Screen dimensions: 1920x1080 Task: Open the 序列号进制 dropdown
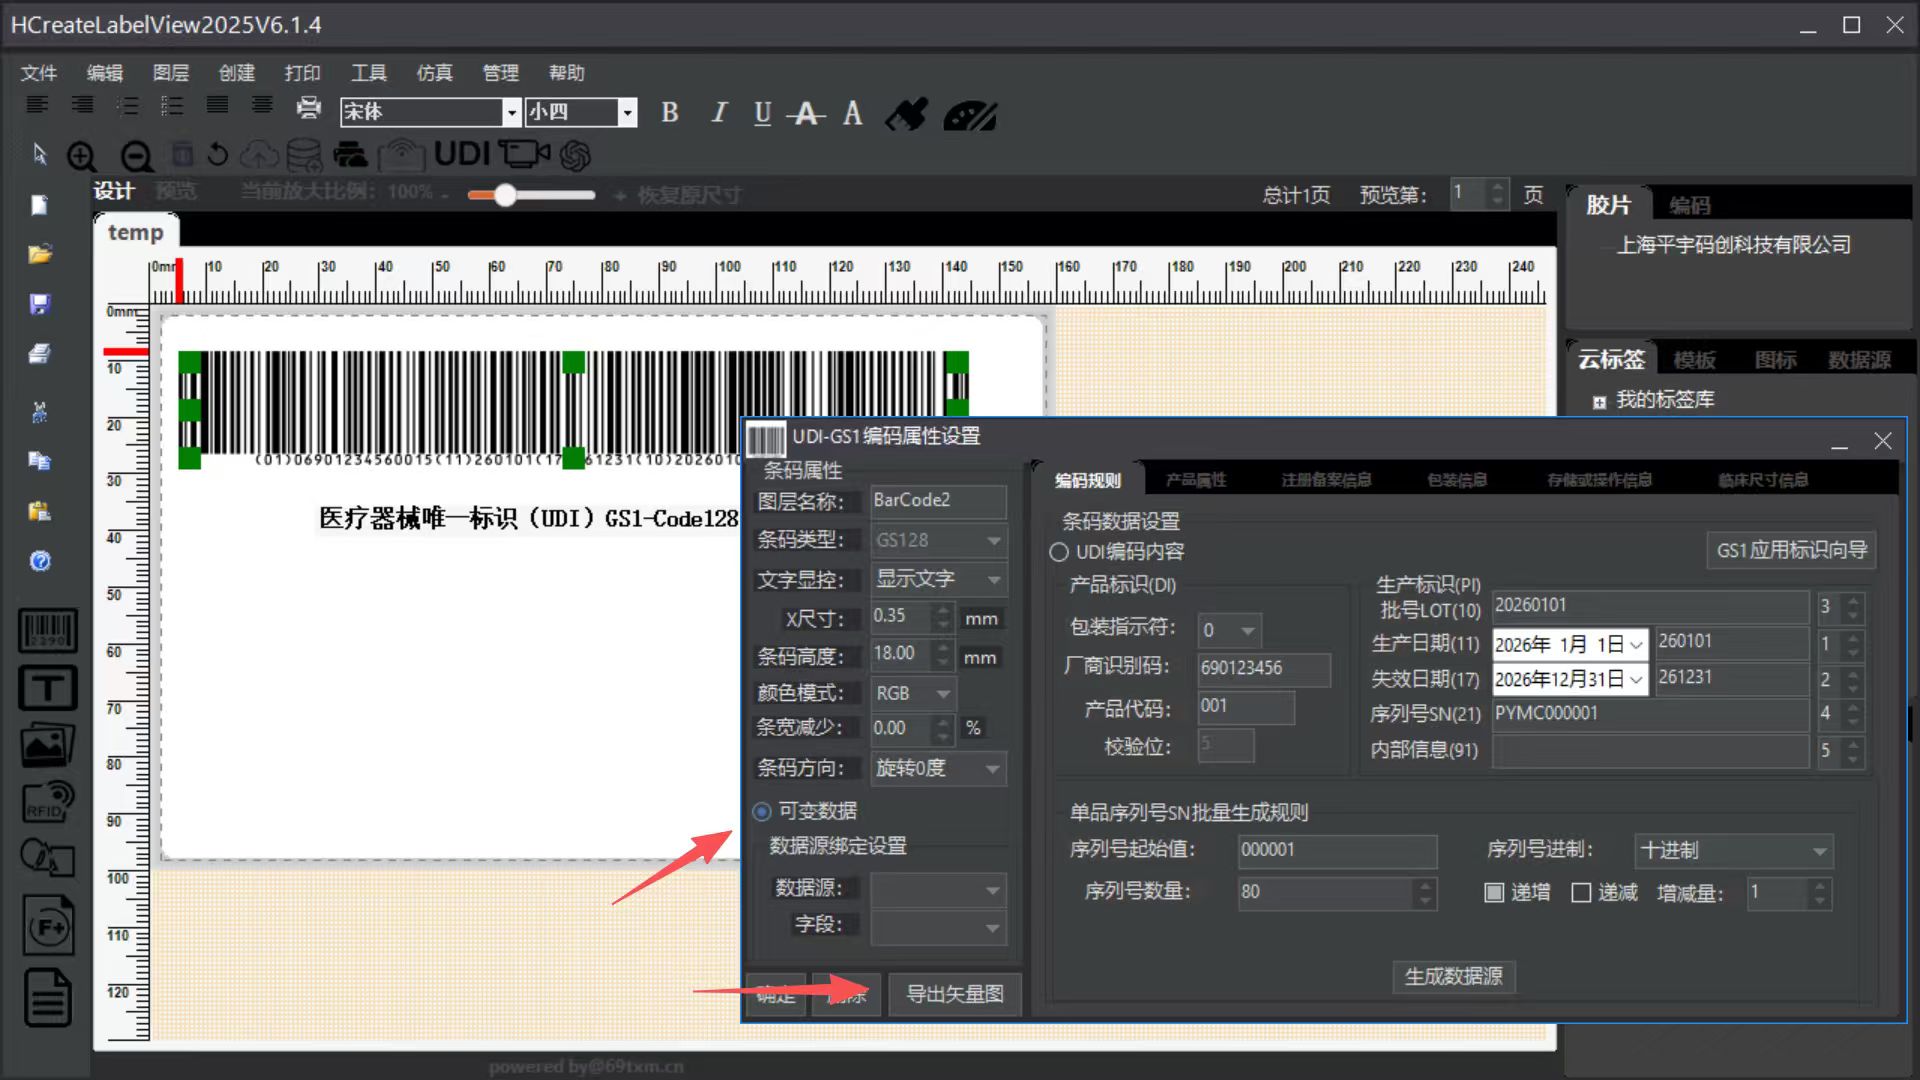click(x=1732, y=851)
